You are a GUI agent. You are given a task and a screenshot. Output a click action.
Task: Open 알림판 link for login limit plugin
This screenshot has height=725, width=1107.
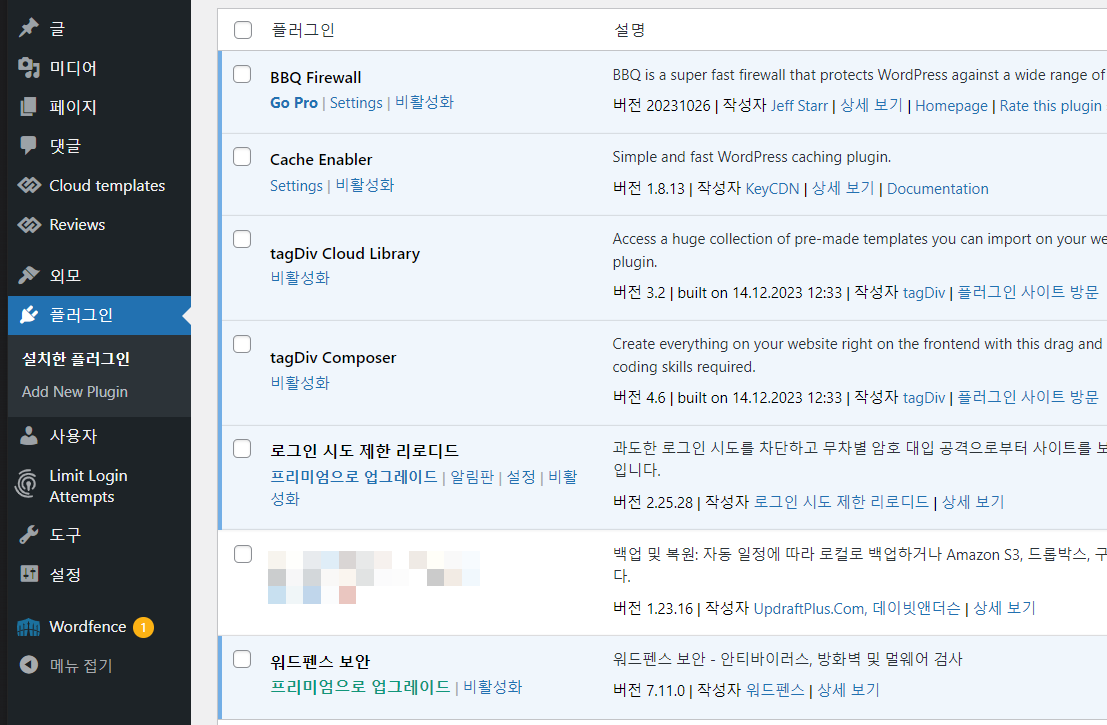[x=472, y=477]
